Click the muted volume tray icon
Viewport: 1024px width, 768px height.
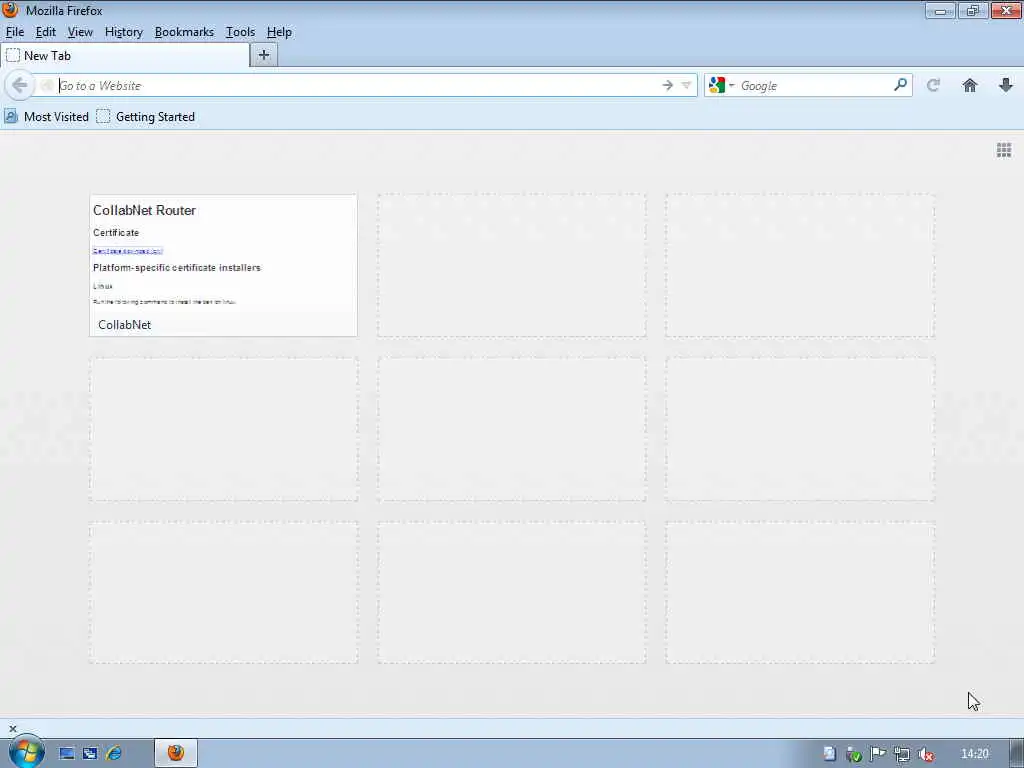(925, 754)
